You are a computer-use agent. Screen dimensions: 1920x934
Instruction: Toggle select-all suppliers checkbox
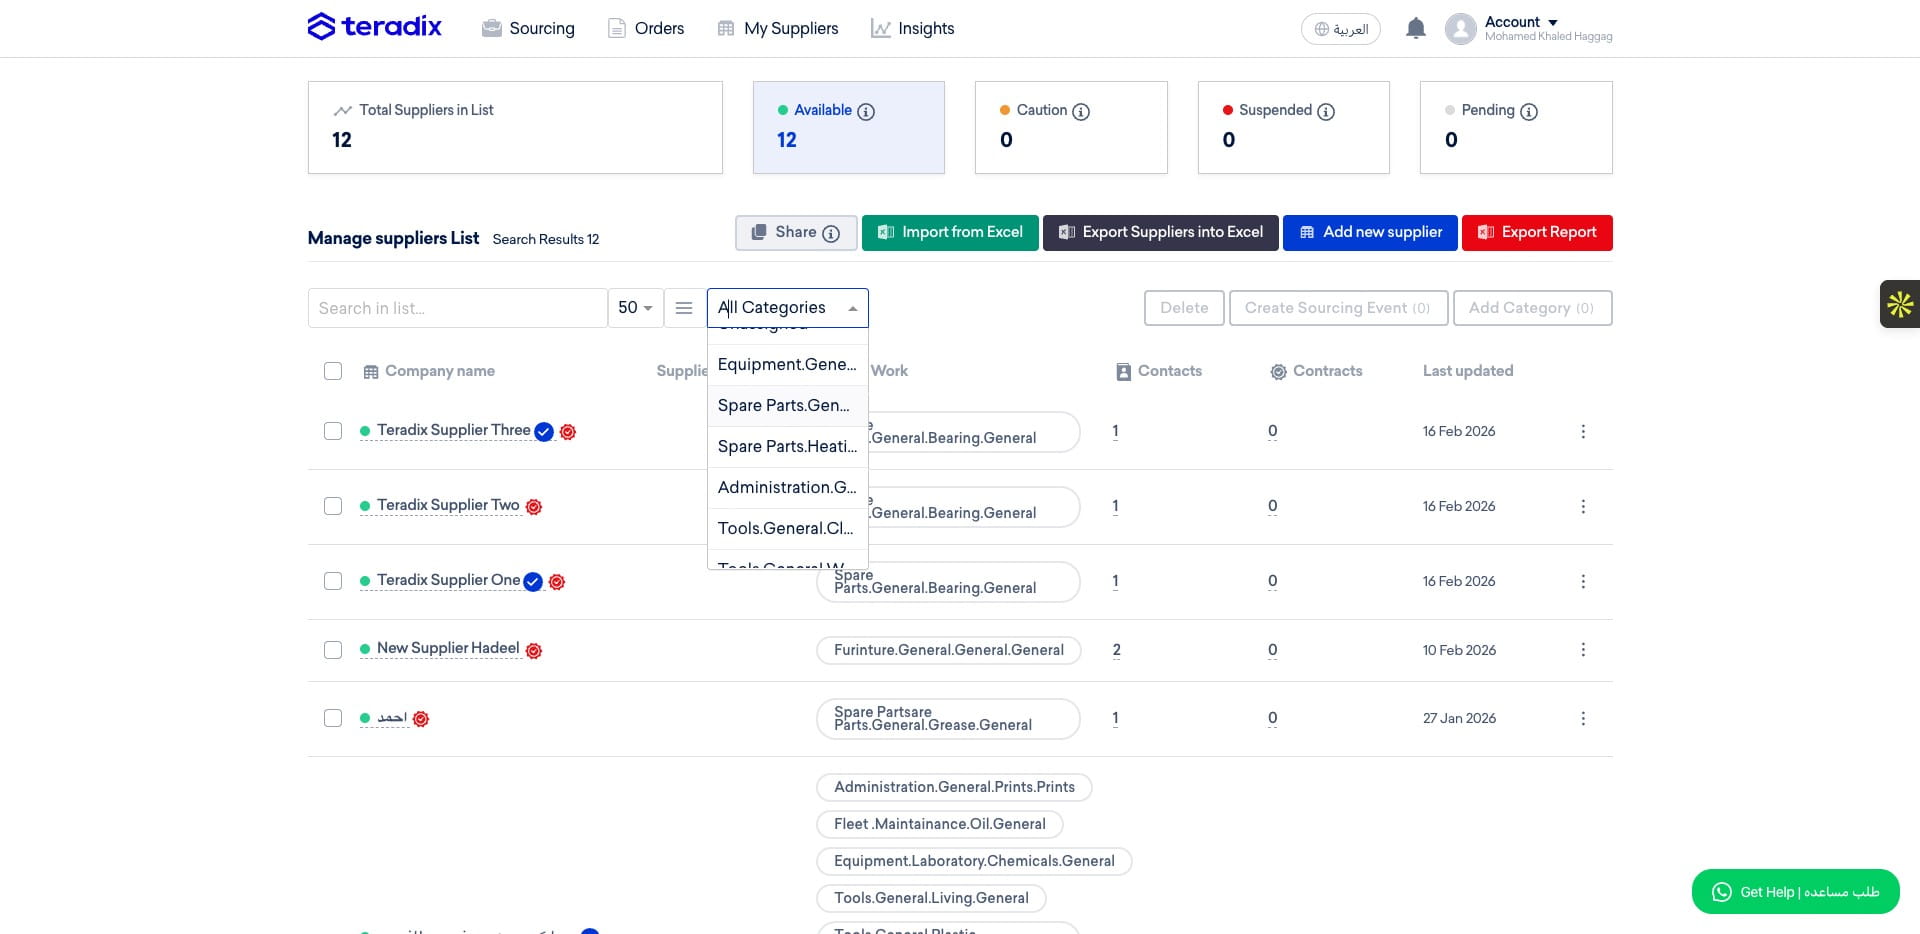click(333, 371)
